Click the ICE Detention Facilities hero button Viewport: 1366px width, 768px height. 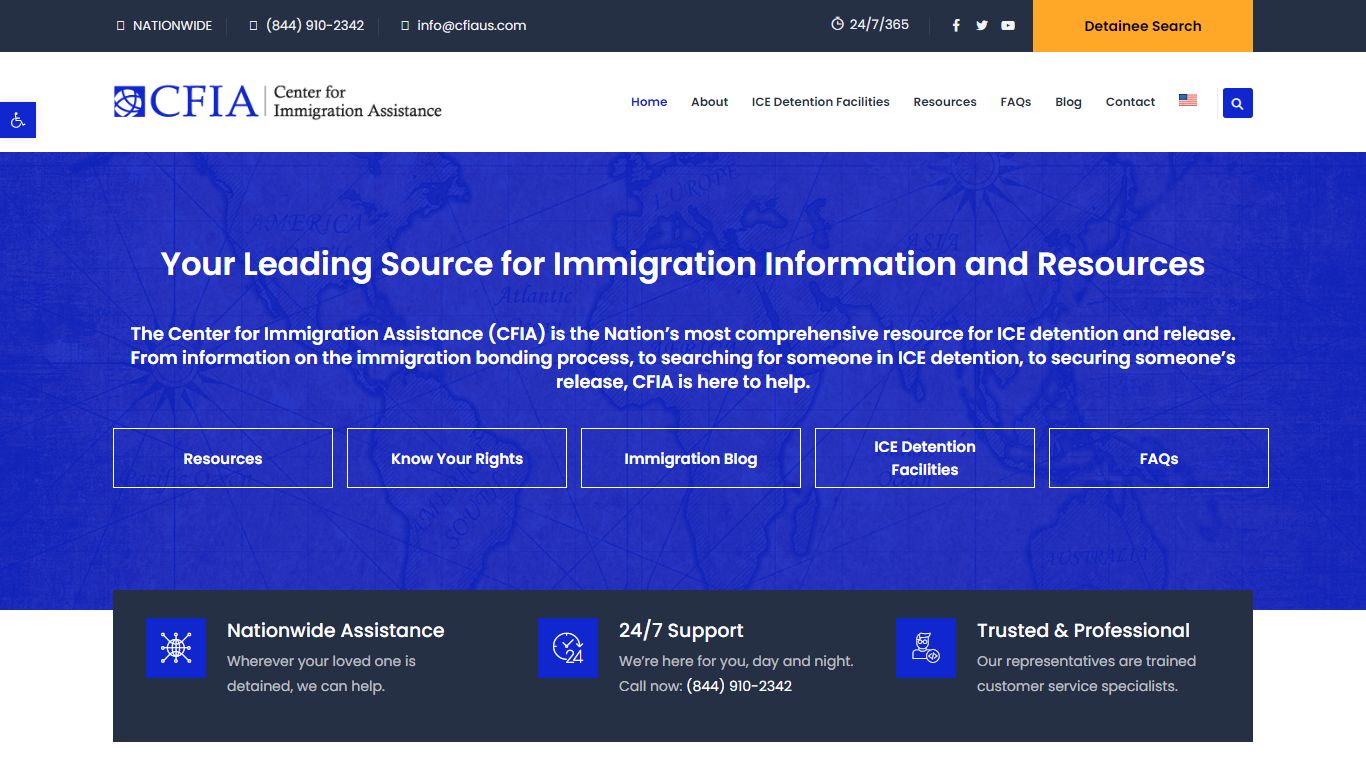925,458
